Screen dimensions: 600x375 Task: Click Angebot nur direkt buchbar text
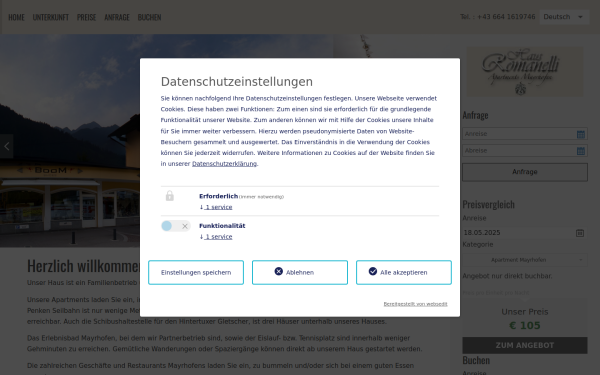pos(507,276)
